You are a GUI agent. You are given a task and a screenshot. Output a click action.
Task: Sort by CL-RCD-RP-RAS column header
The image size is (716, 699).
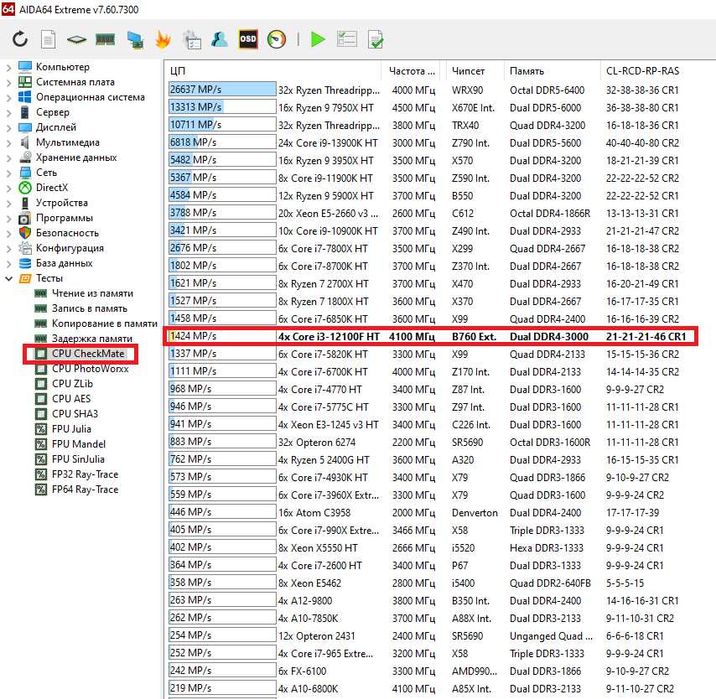click(642, 71)
